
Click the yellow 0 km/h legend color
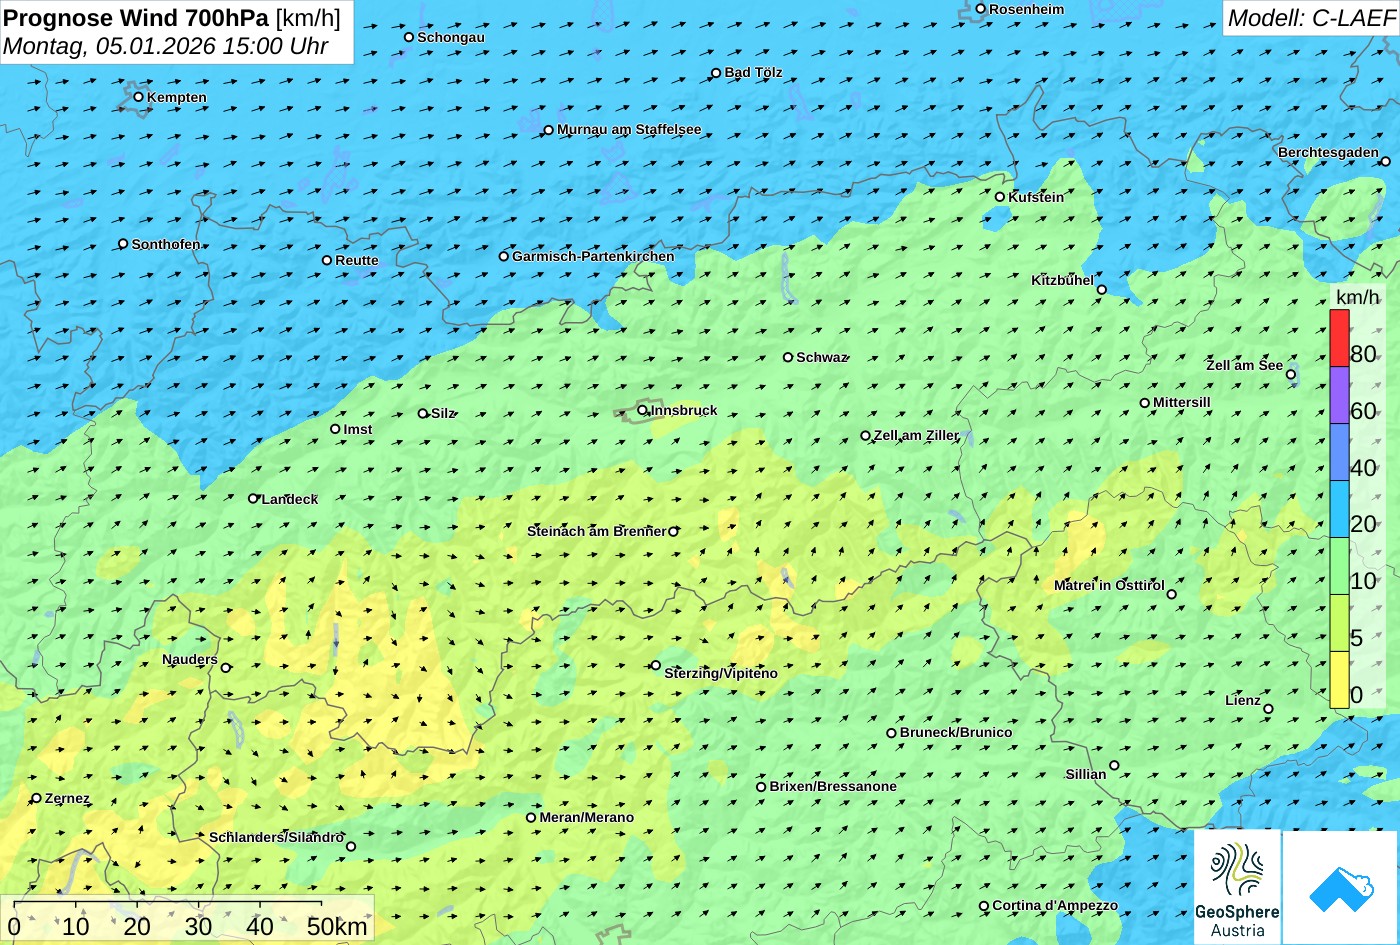[x=1339, y=680]
